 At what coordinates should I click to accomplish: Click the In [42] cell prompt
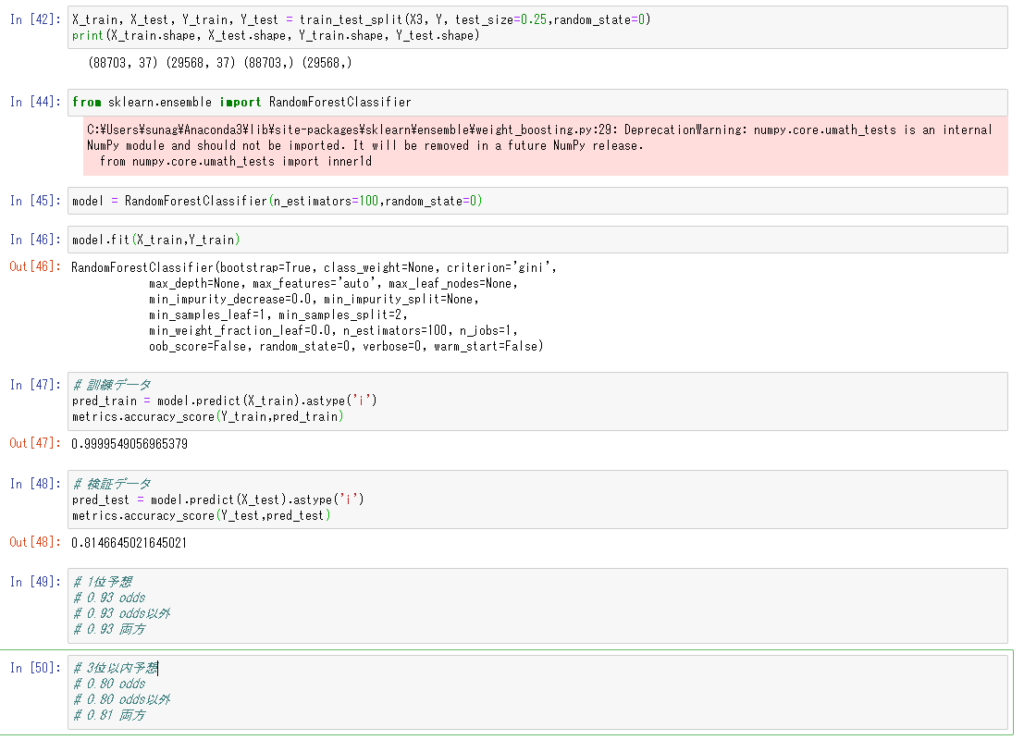coord(33,20)
